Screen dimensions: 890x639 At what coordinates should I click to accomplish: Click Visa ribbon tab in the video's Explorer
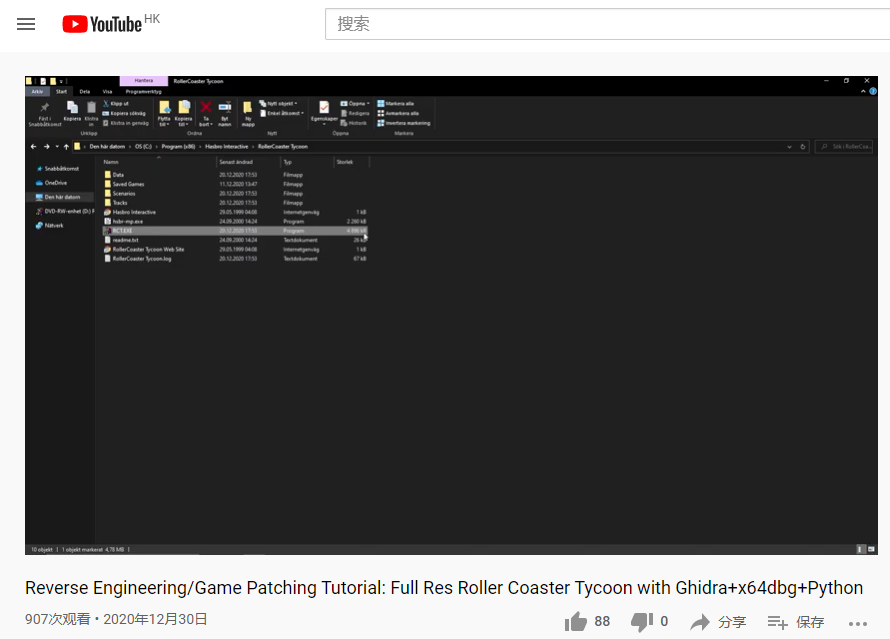click(107, 91)
